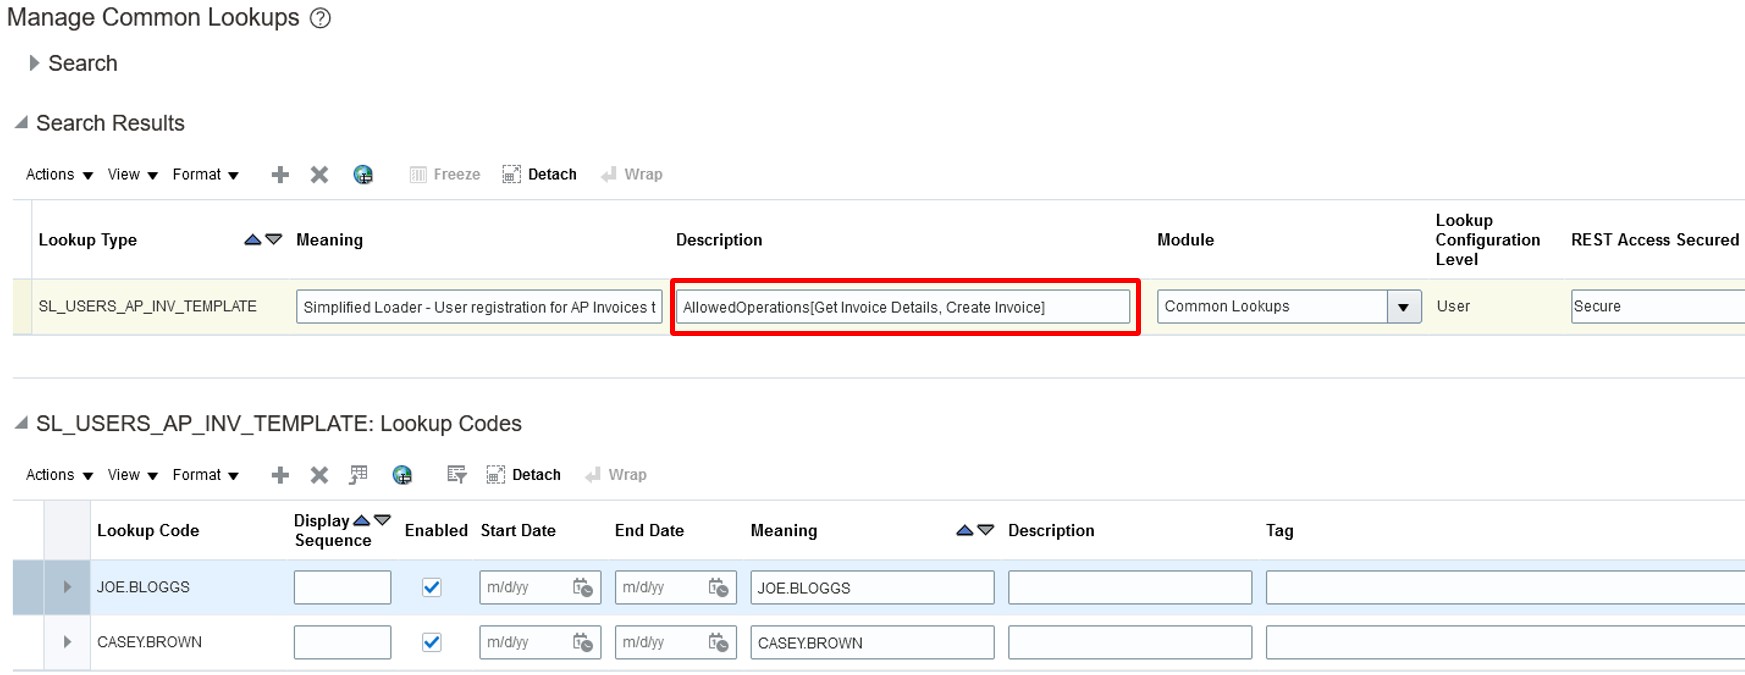
Task: Add new lookup code with plus icon
Action: click(280, 475)
